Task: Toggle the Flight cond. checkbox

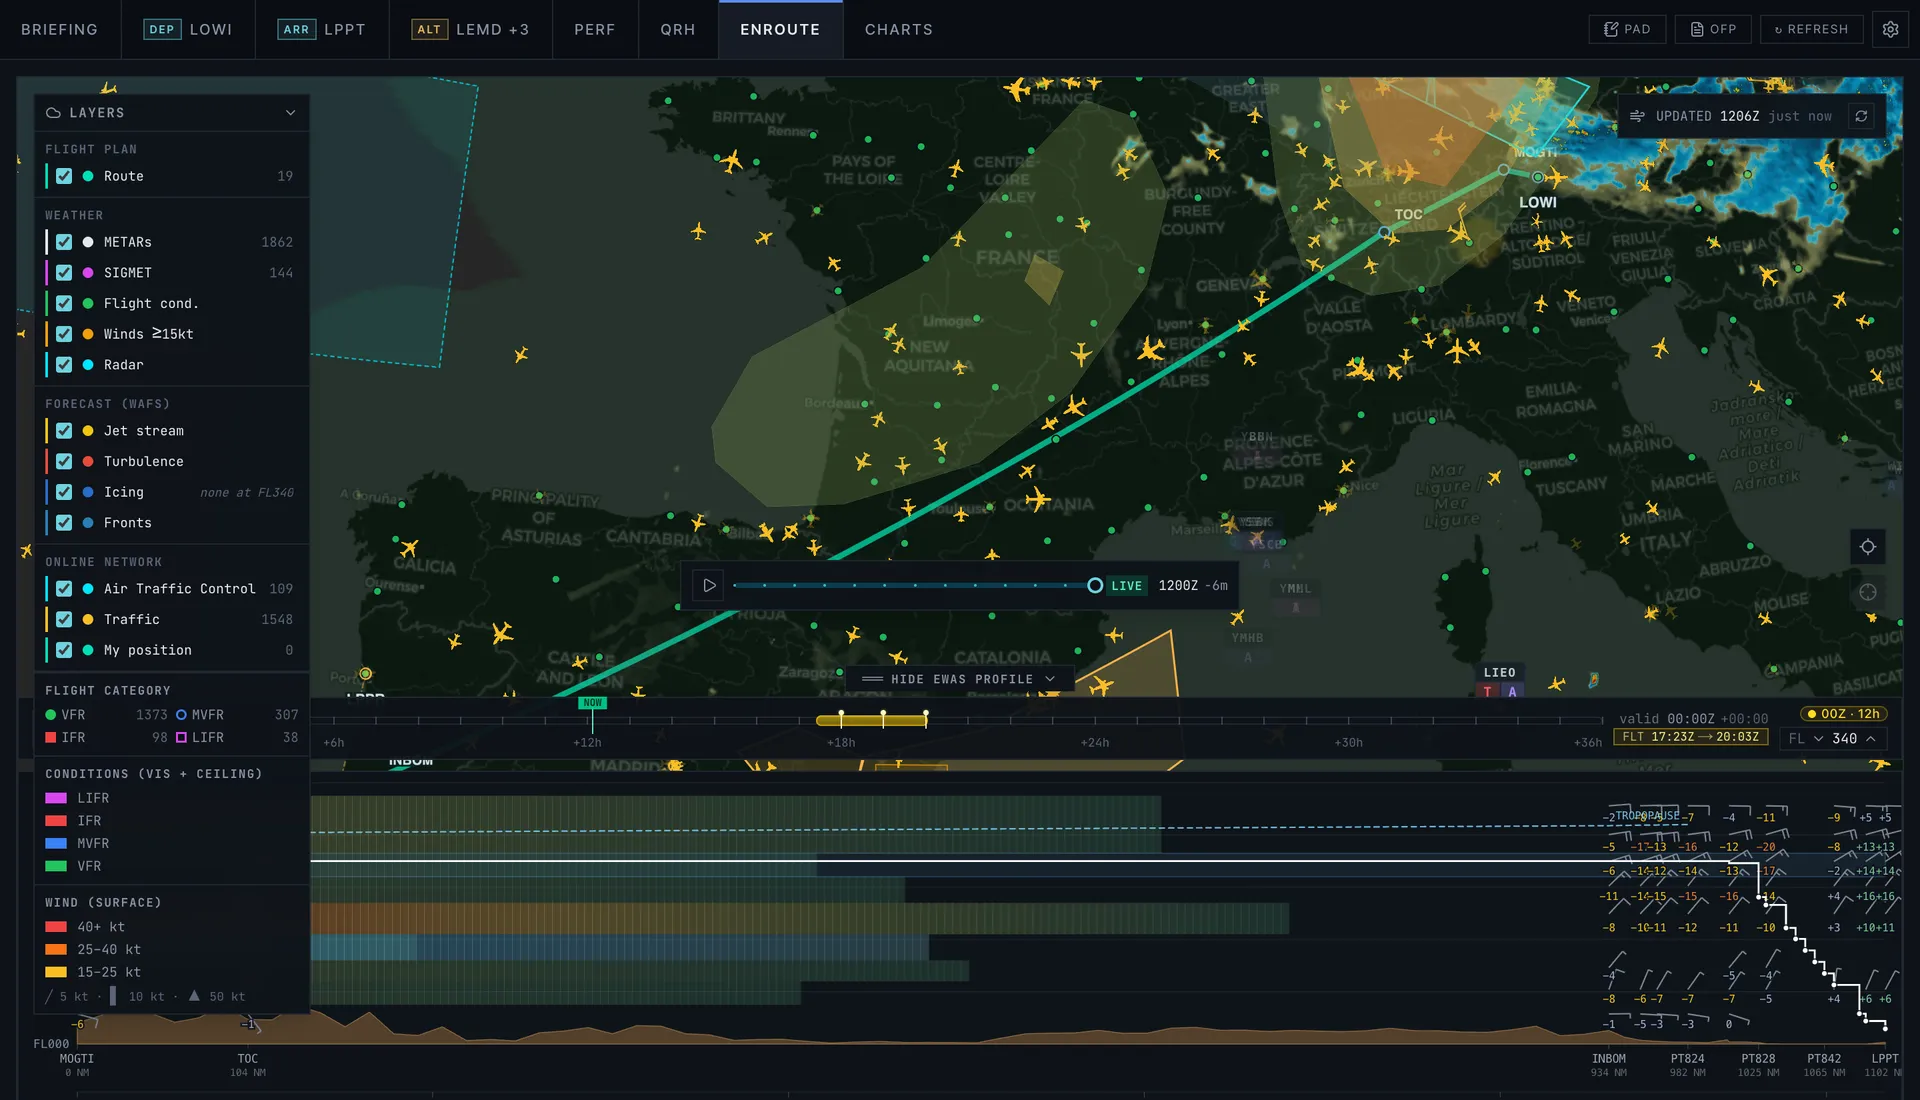Action: click(x=64, y=304)
